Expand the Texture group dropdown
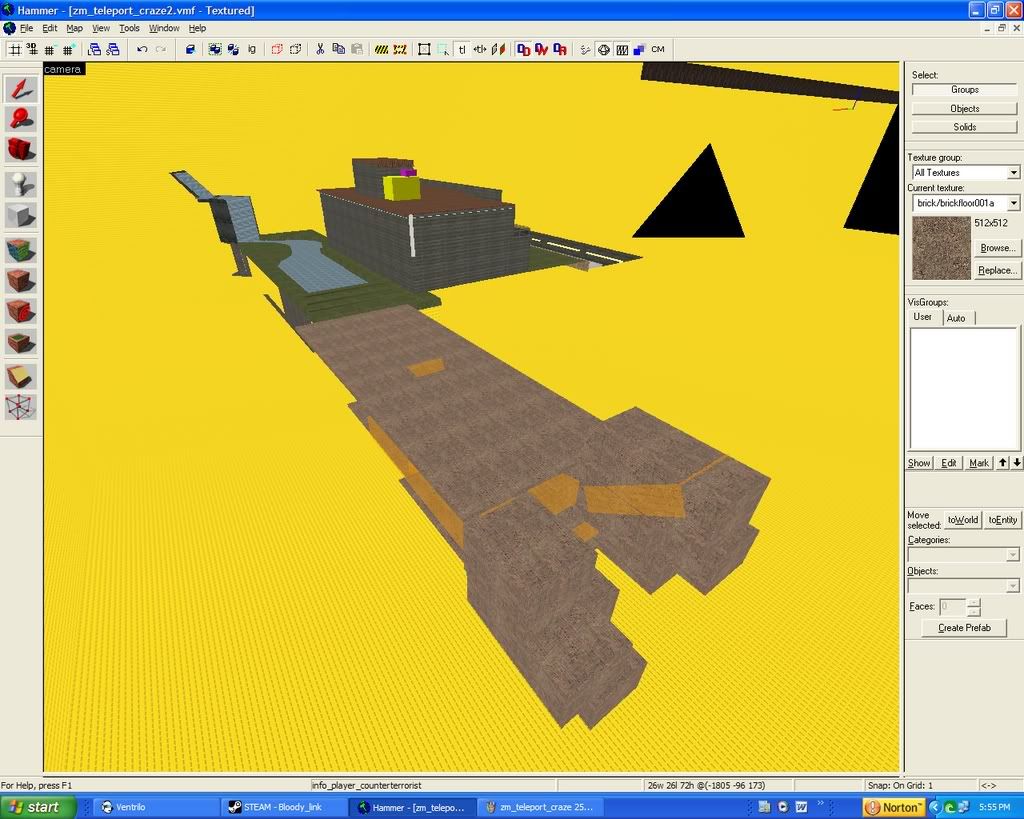1024x819 pixels. [x=1013, y=173]
